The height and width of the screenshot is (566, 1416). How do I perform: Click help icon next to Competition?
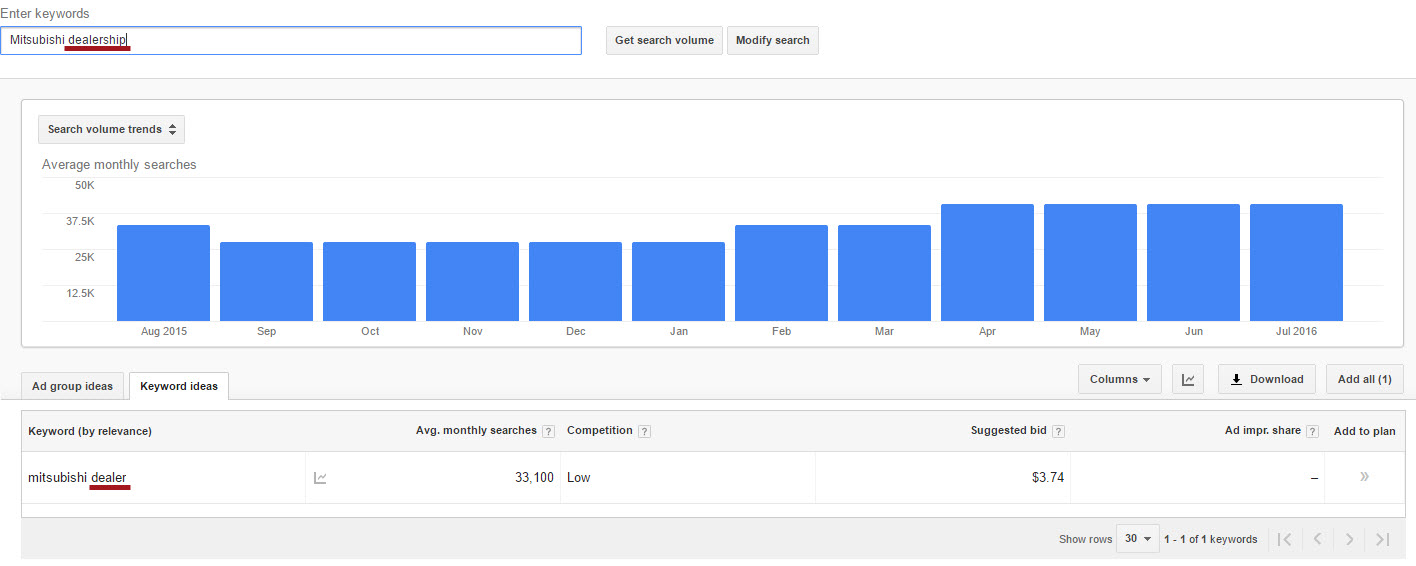click(644, 431)
